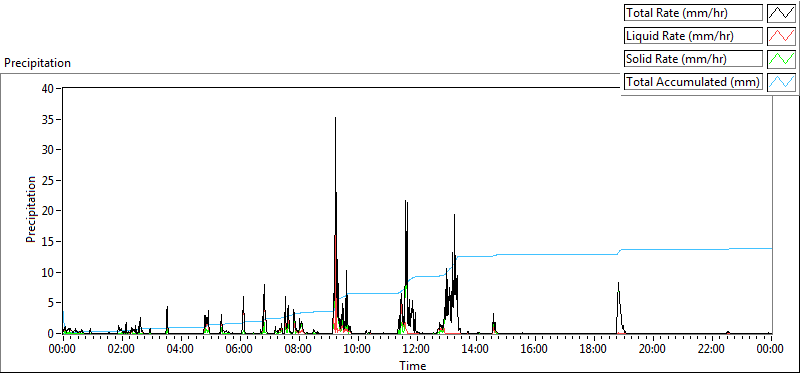Click the 12:00 time axis label
The width and height of the screenshot is (800, 373).
416,350
